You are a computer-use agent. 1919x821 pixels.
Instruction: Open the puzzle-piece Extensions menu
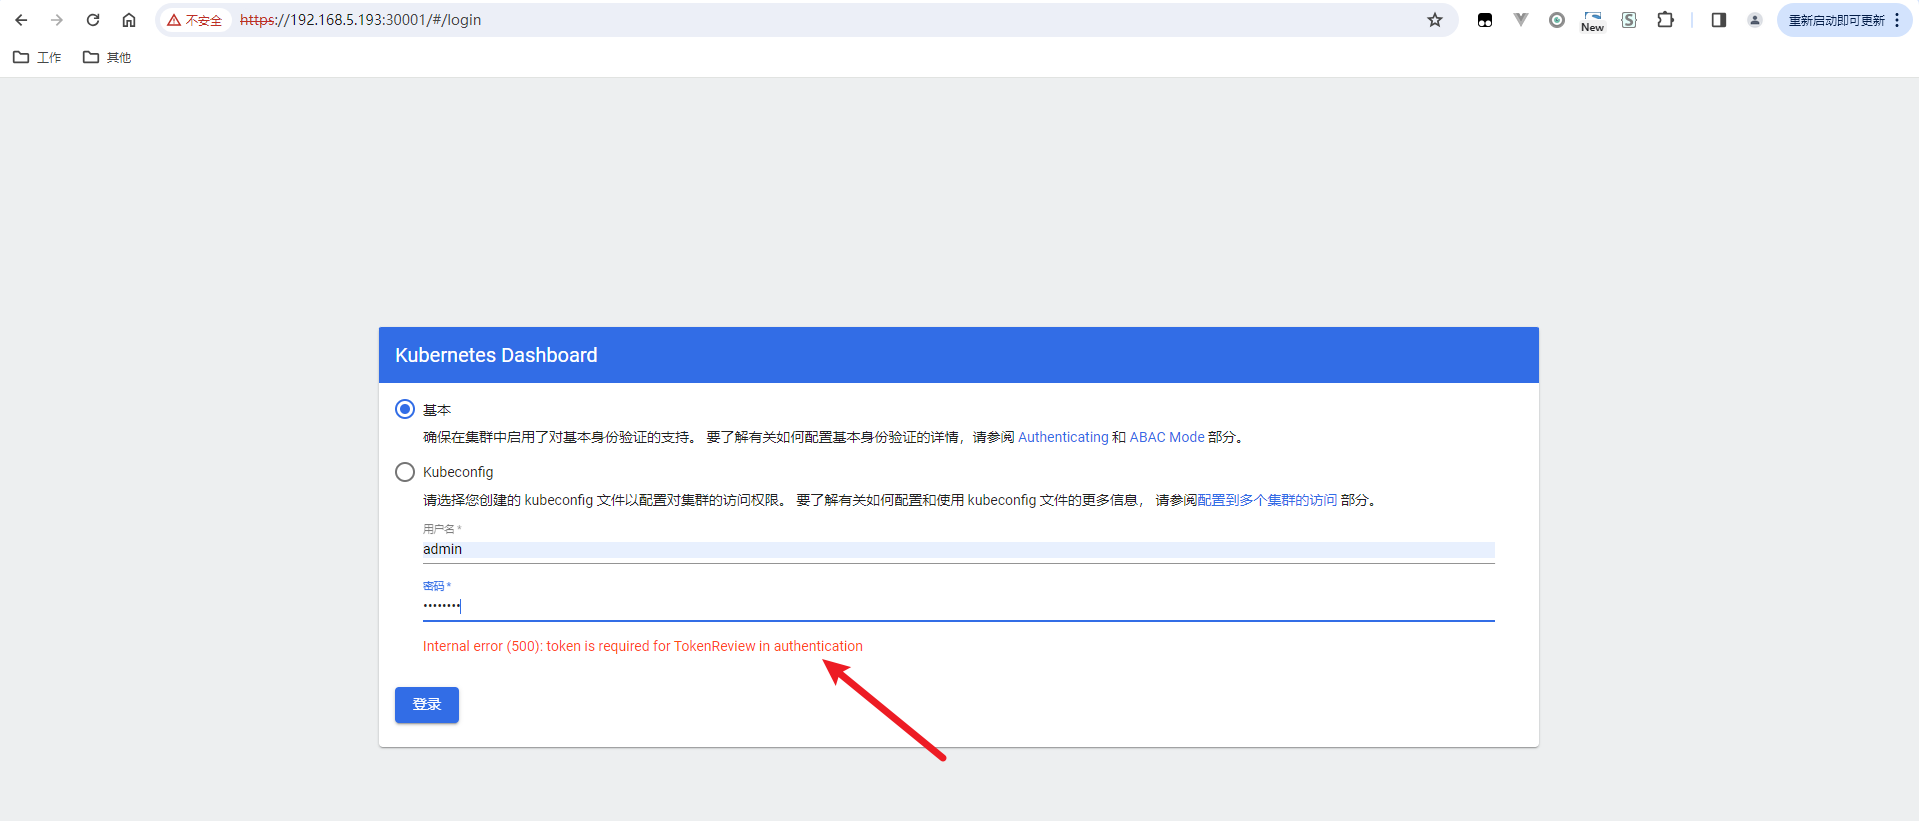pos(1665,20)
